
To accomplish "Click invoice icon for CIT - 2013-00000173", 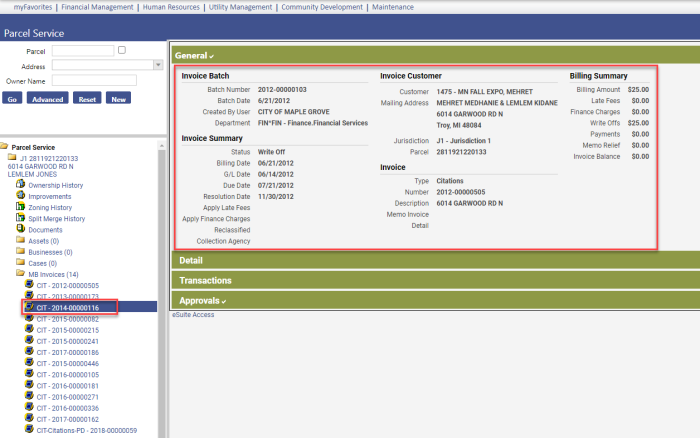I will (29, 295).
